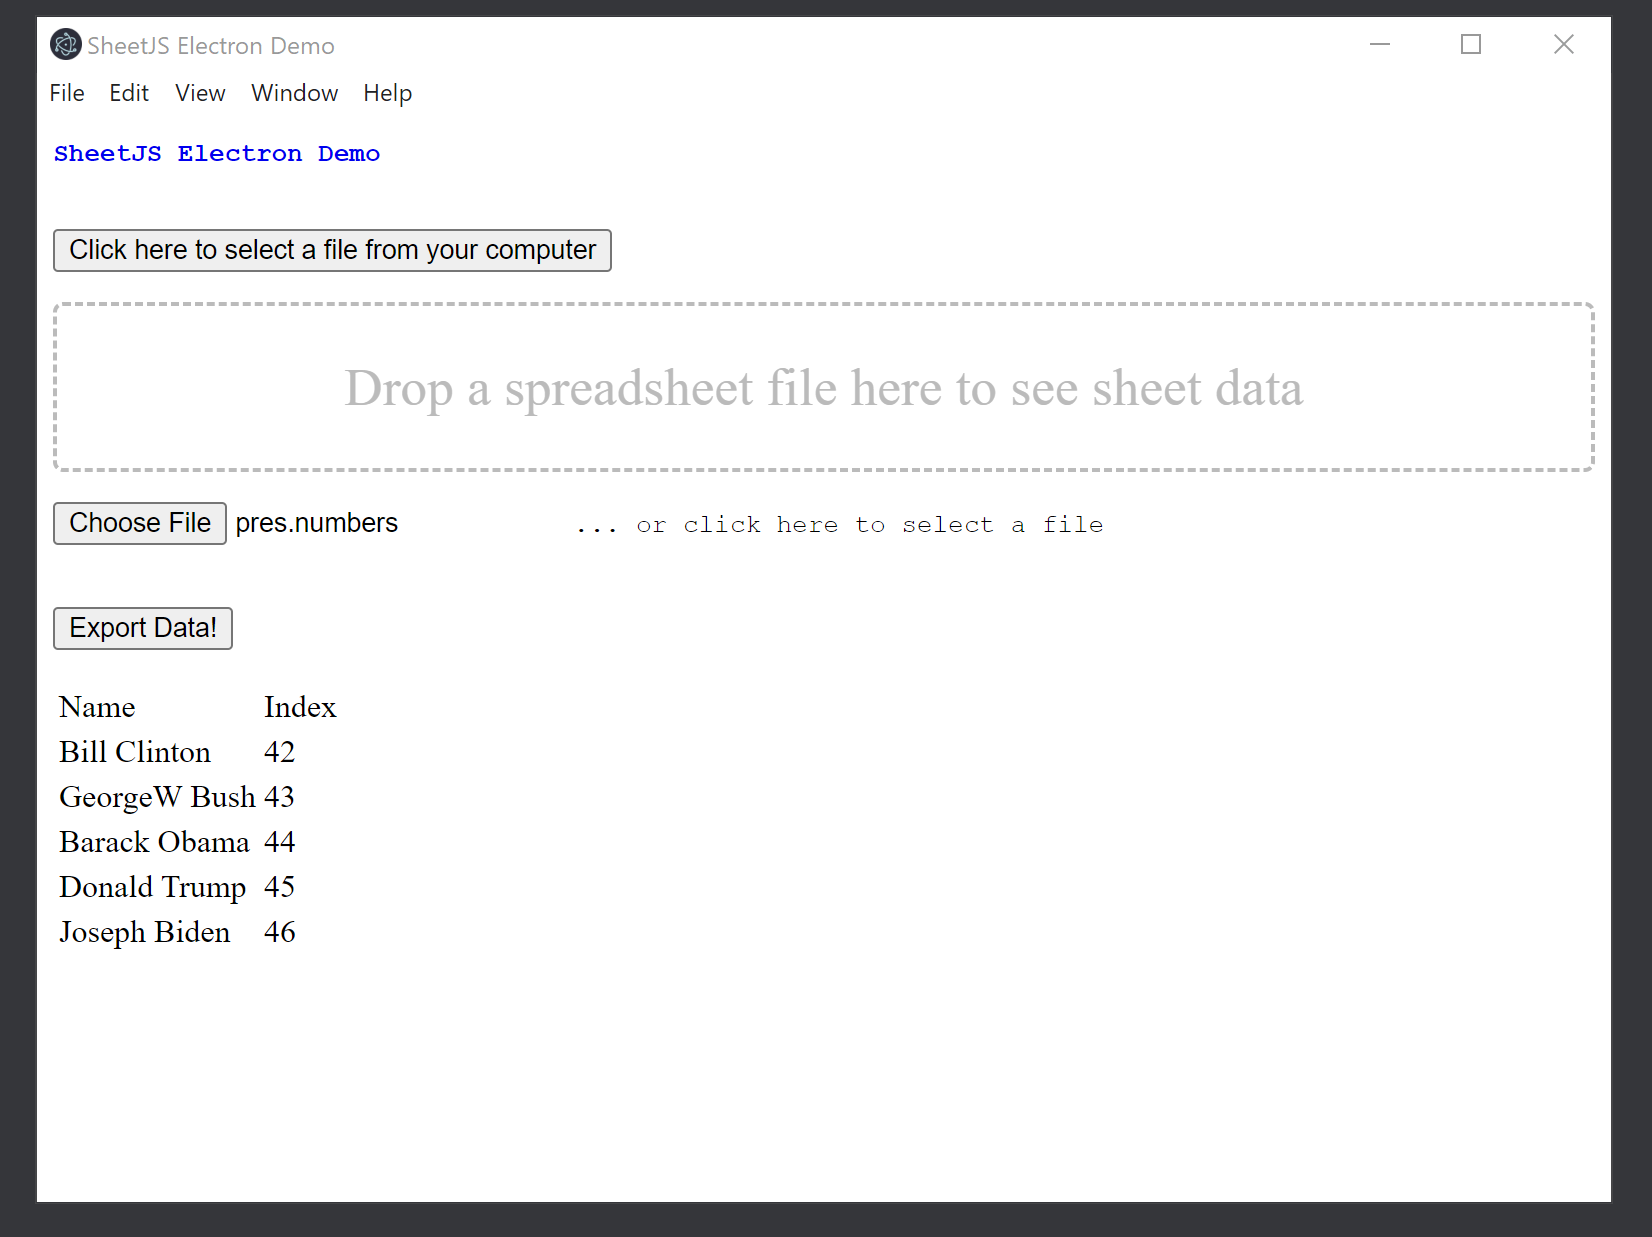Image resolution: width=1652 pixels, height=1237 pixels.
Task: Open the View menu
Action: click(x=199, y=92)
